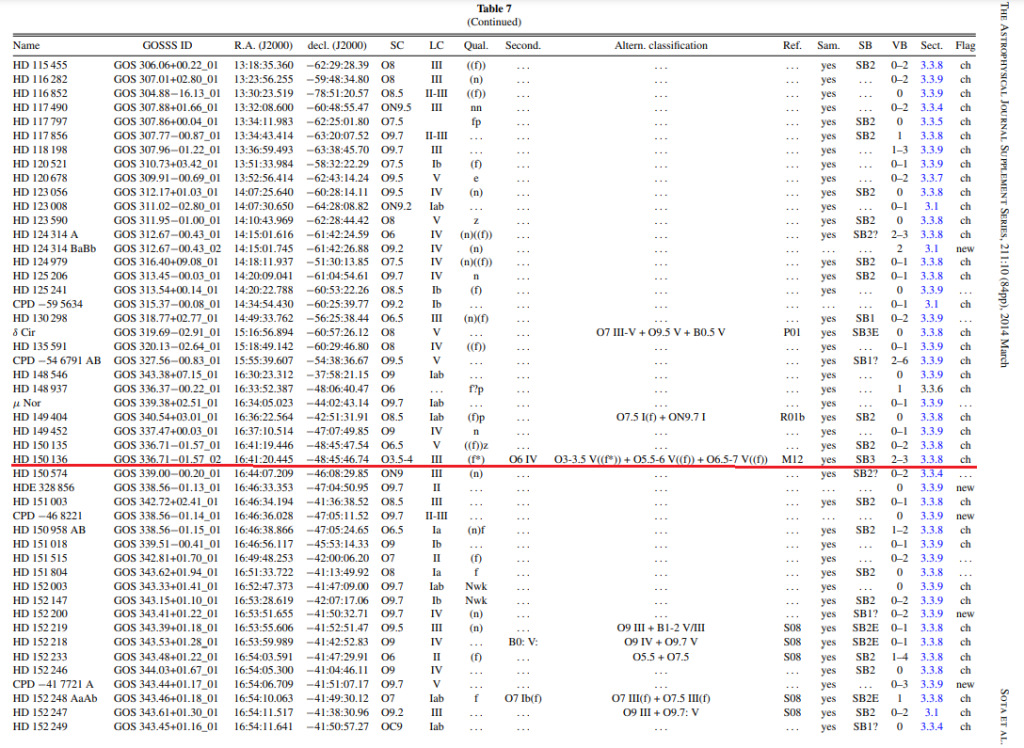
Task: Click the P01 reference for δ Cir
Action: (792, 331)
